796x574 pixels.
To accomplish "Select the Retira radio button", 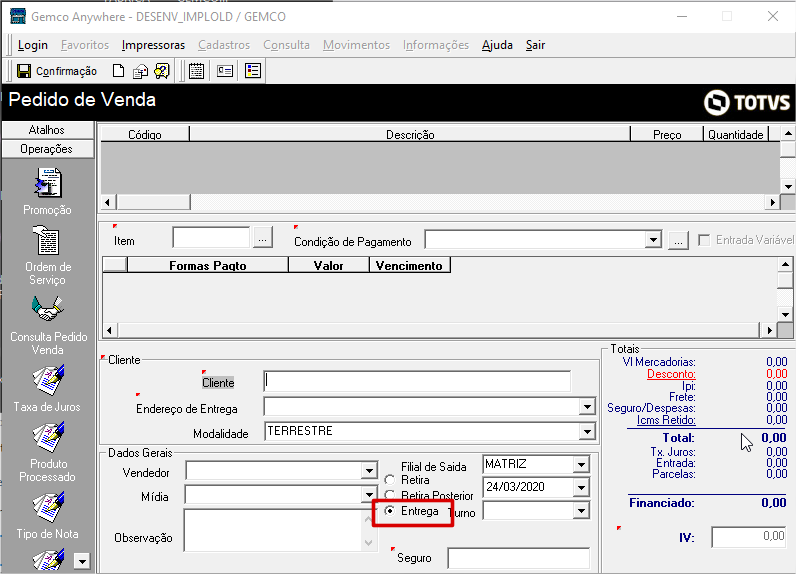I will tap(389, 480).
